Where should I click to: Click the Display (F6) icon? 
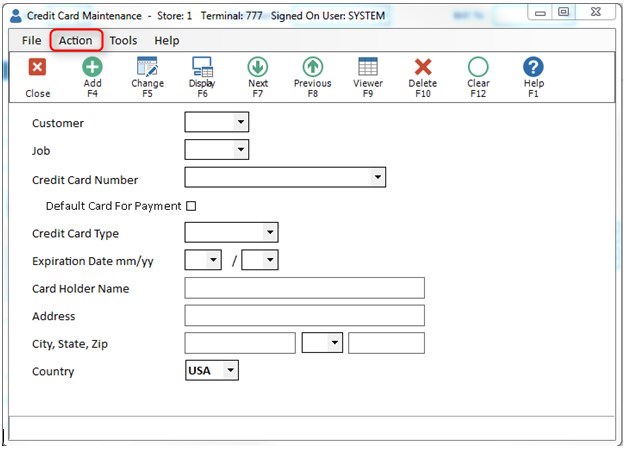(x=202, y=68)
